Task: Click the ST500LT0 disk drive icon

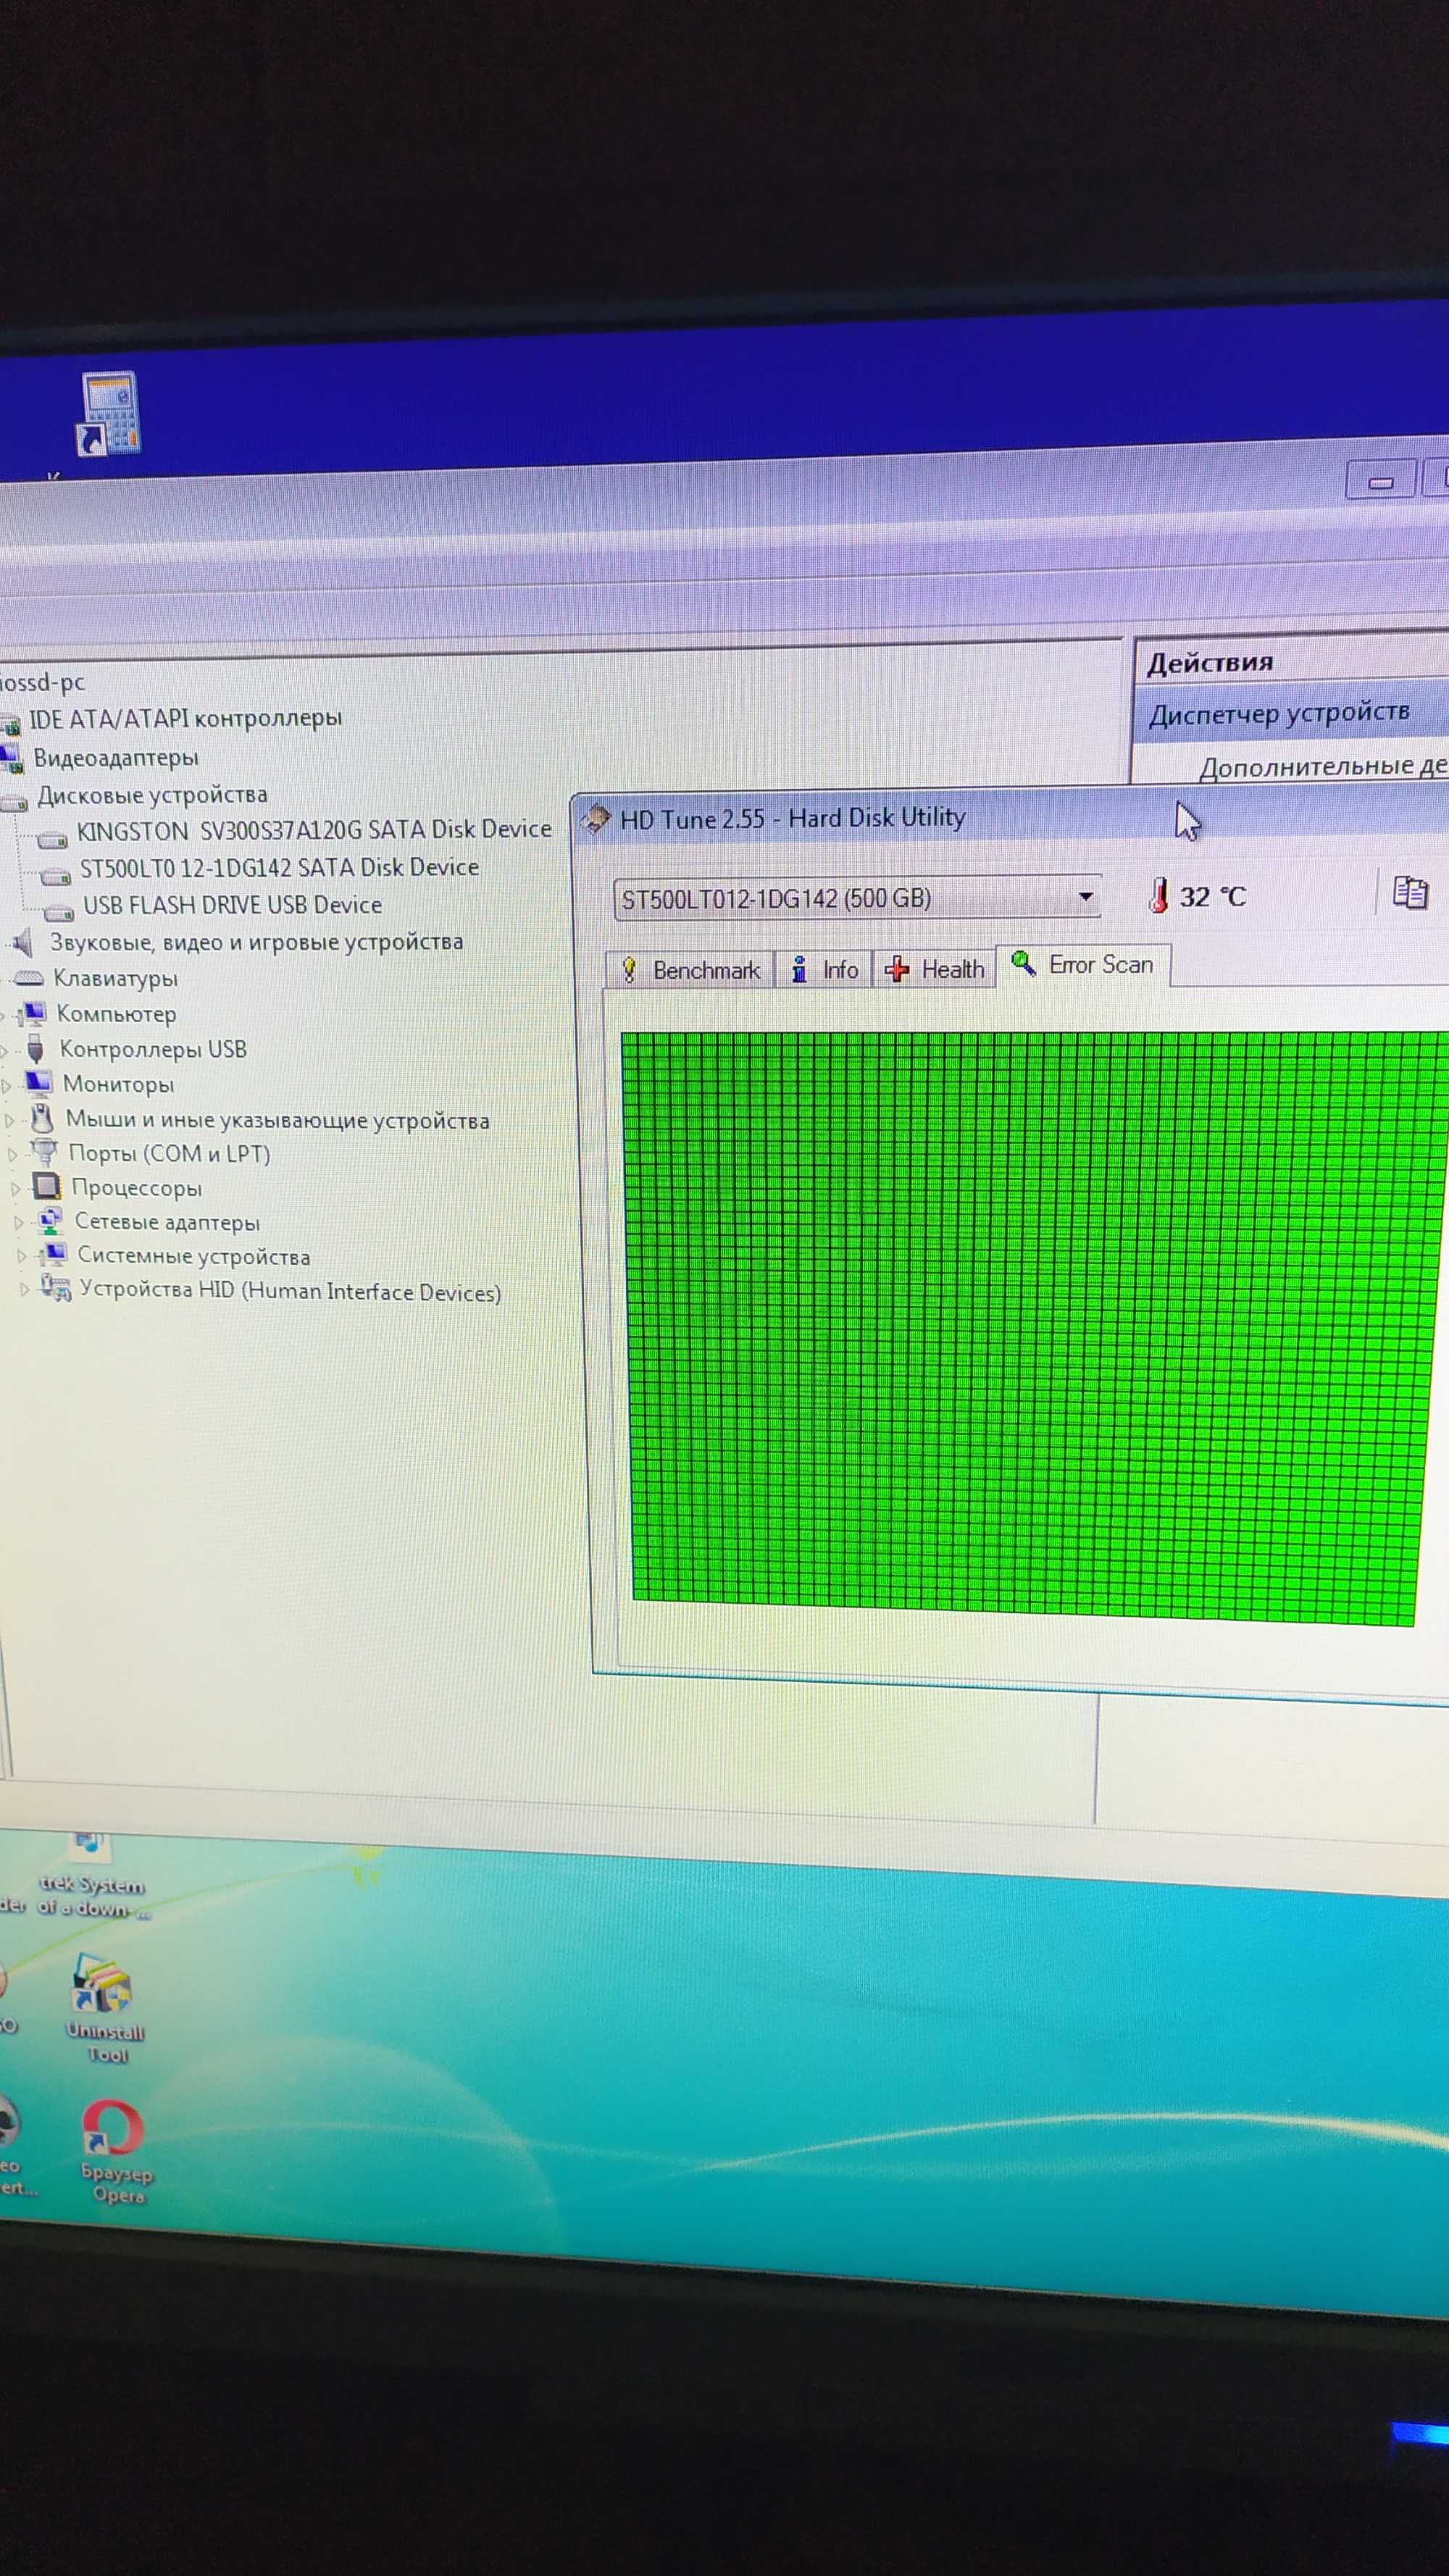Action: (x=55, y=877)
